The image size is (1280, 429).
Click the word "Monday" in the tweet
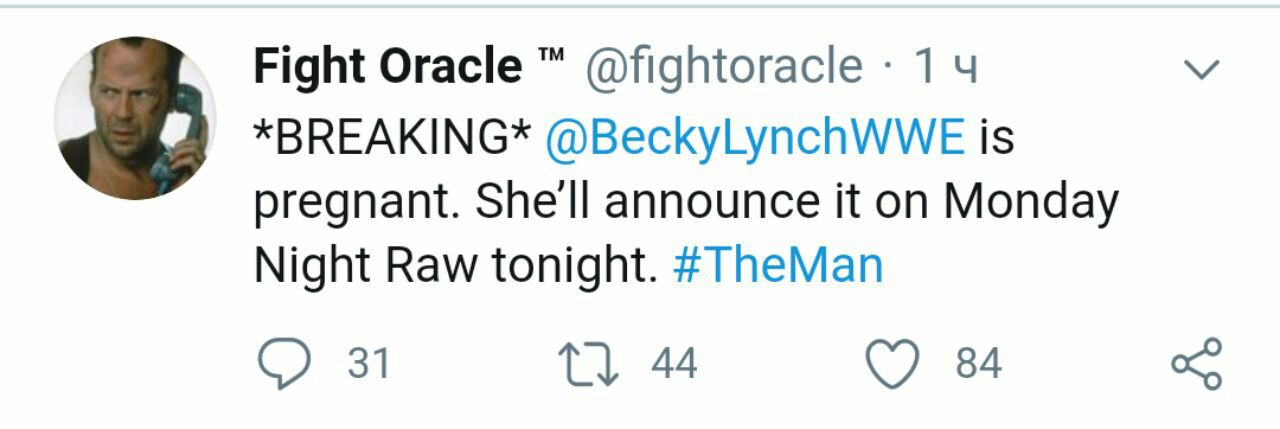(x=1030, y=202)
